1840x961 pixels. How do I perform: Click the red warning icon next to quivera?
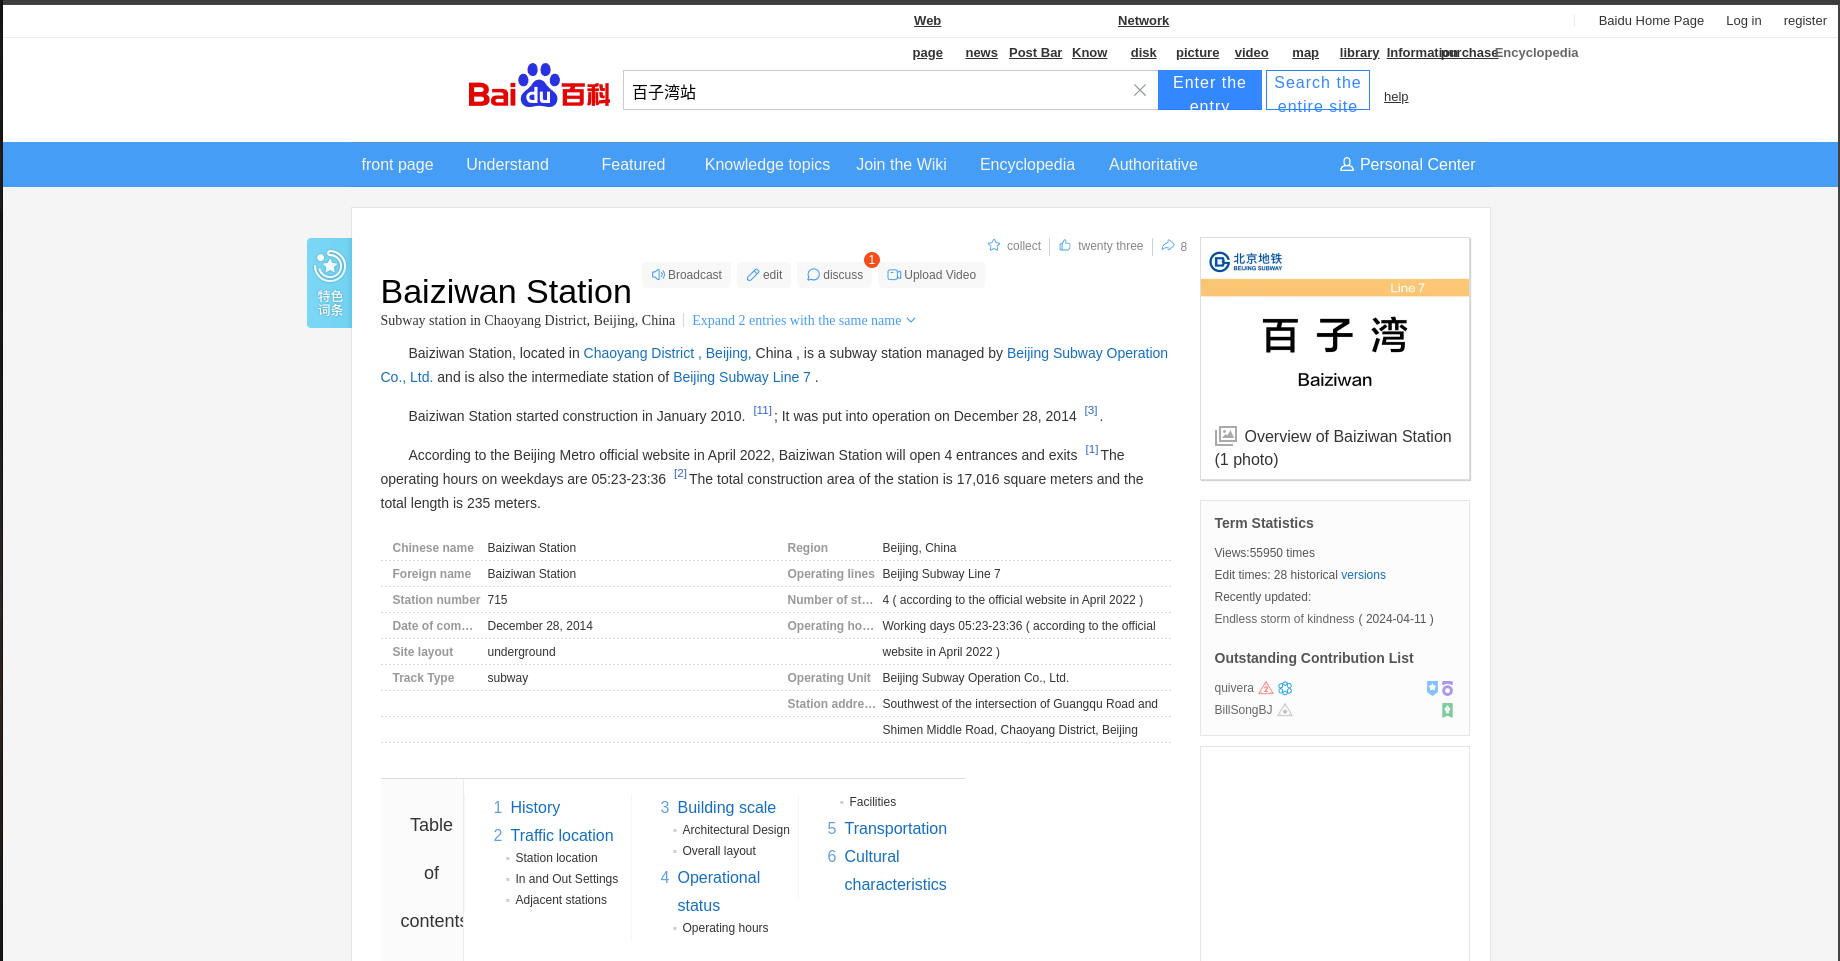(x=1266, y=688)
